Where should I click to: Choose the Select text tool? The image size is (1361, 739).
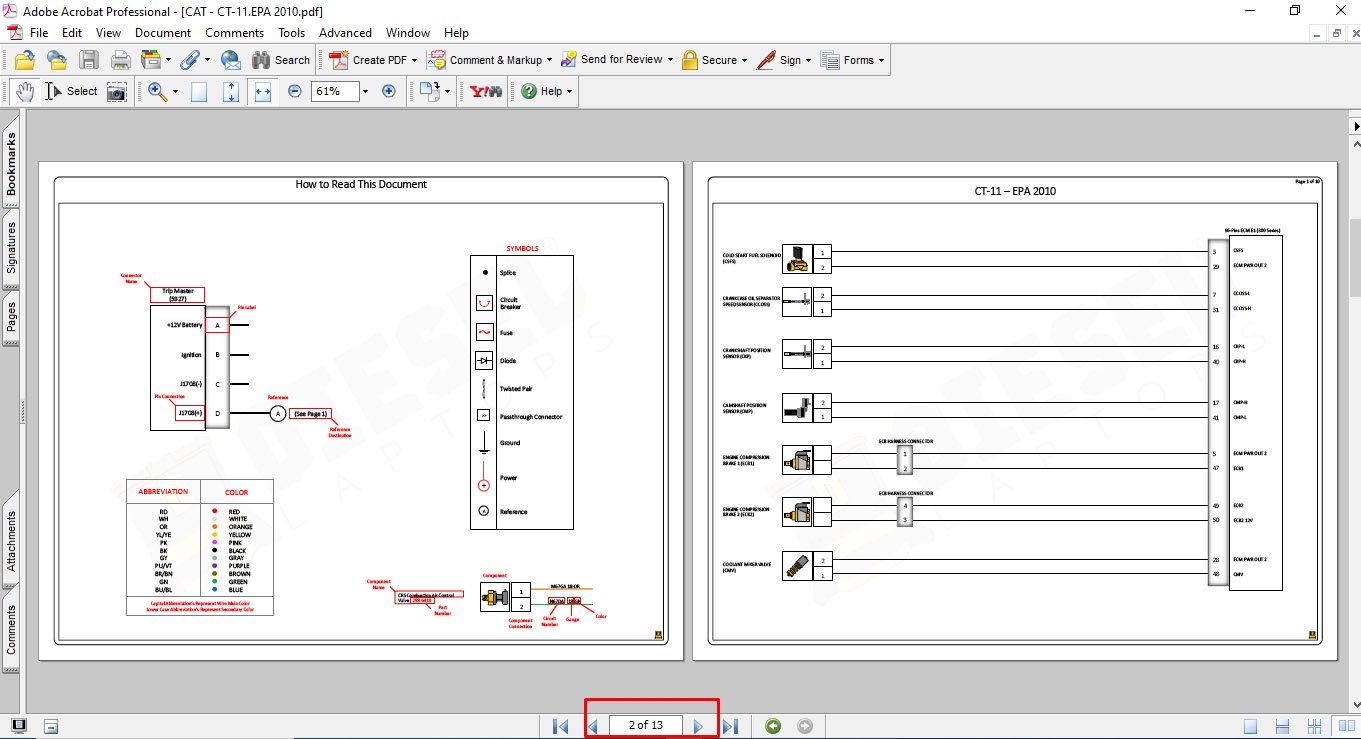[x=71, y=91]
